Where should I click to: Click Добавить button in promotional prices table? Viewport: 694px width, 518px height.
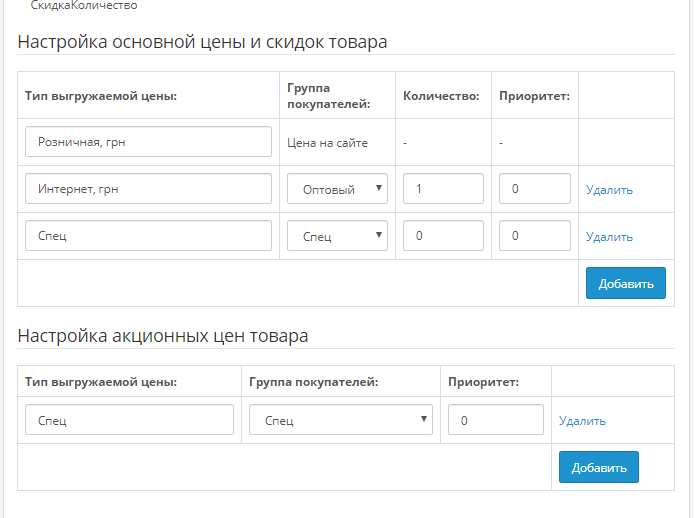599,467
